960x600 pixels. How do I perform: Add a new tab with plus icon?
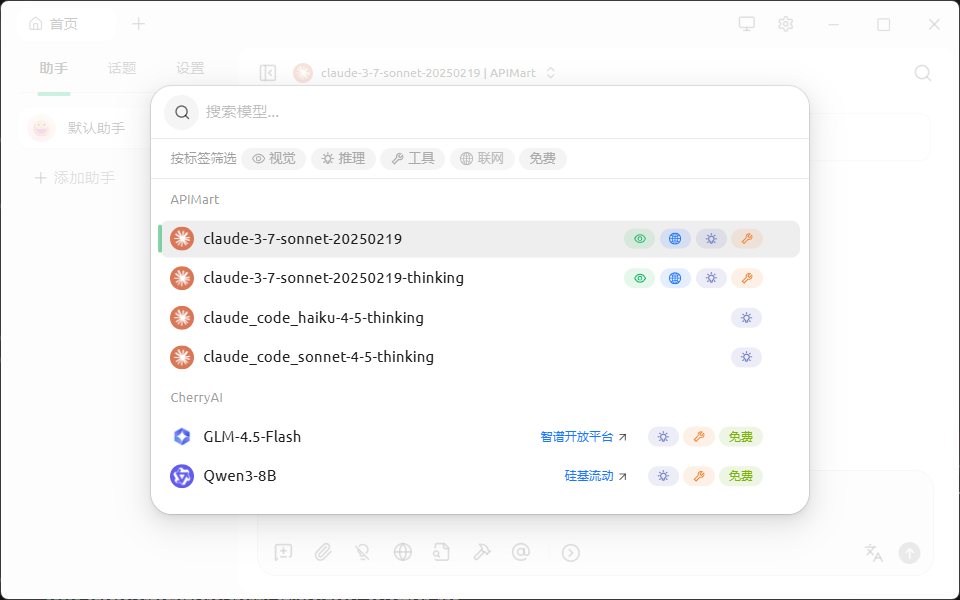tap(139, 24)
